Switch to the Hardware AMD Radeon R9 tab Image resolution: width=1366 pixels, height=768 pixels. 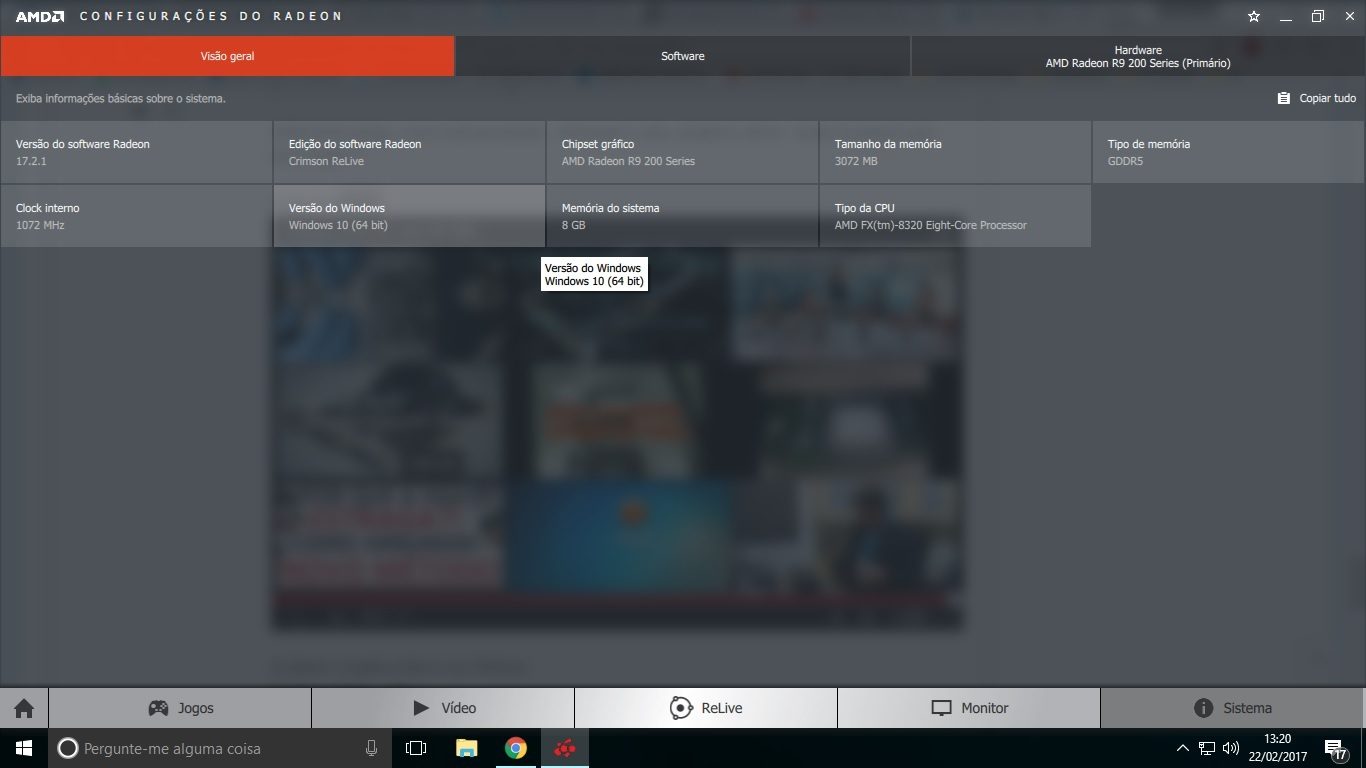pyautogui.click(x=1138, y=56)
